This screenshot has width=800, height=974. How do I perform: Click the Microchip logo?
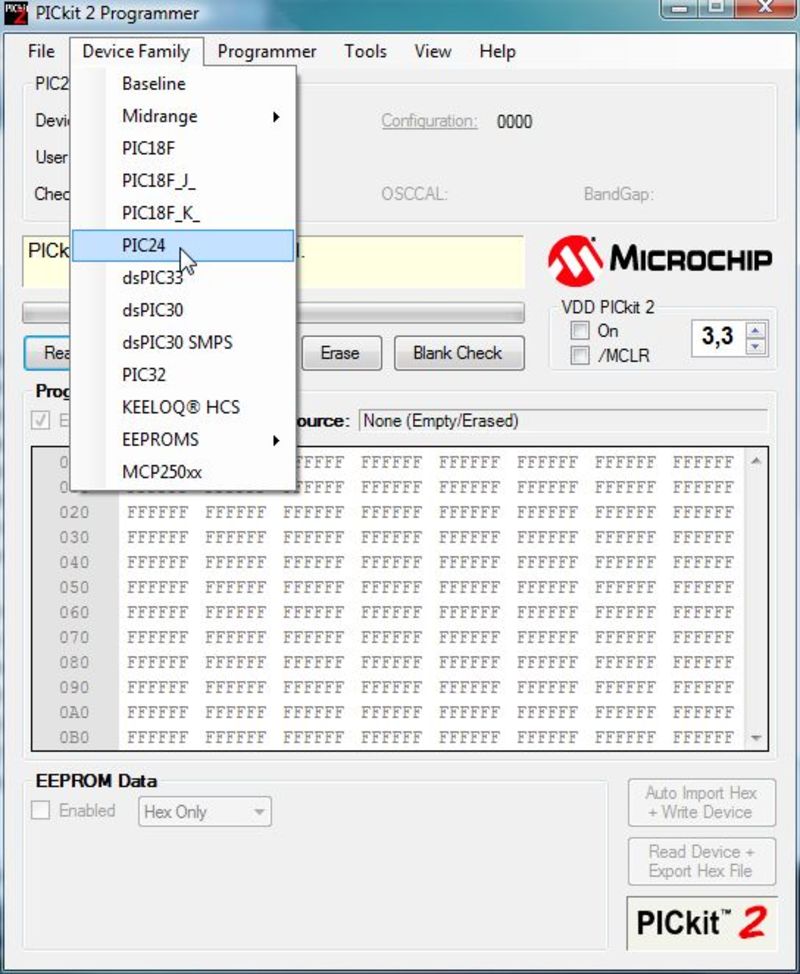[660, 259]
